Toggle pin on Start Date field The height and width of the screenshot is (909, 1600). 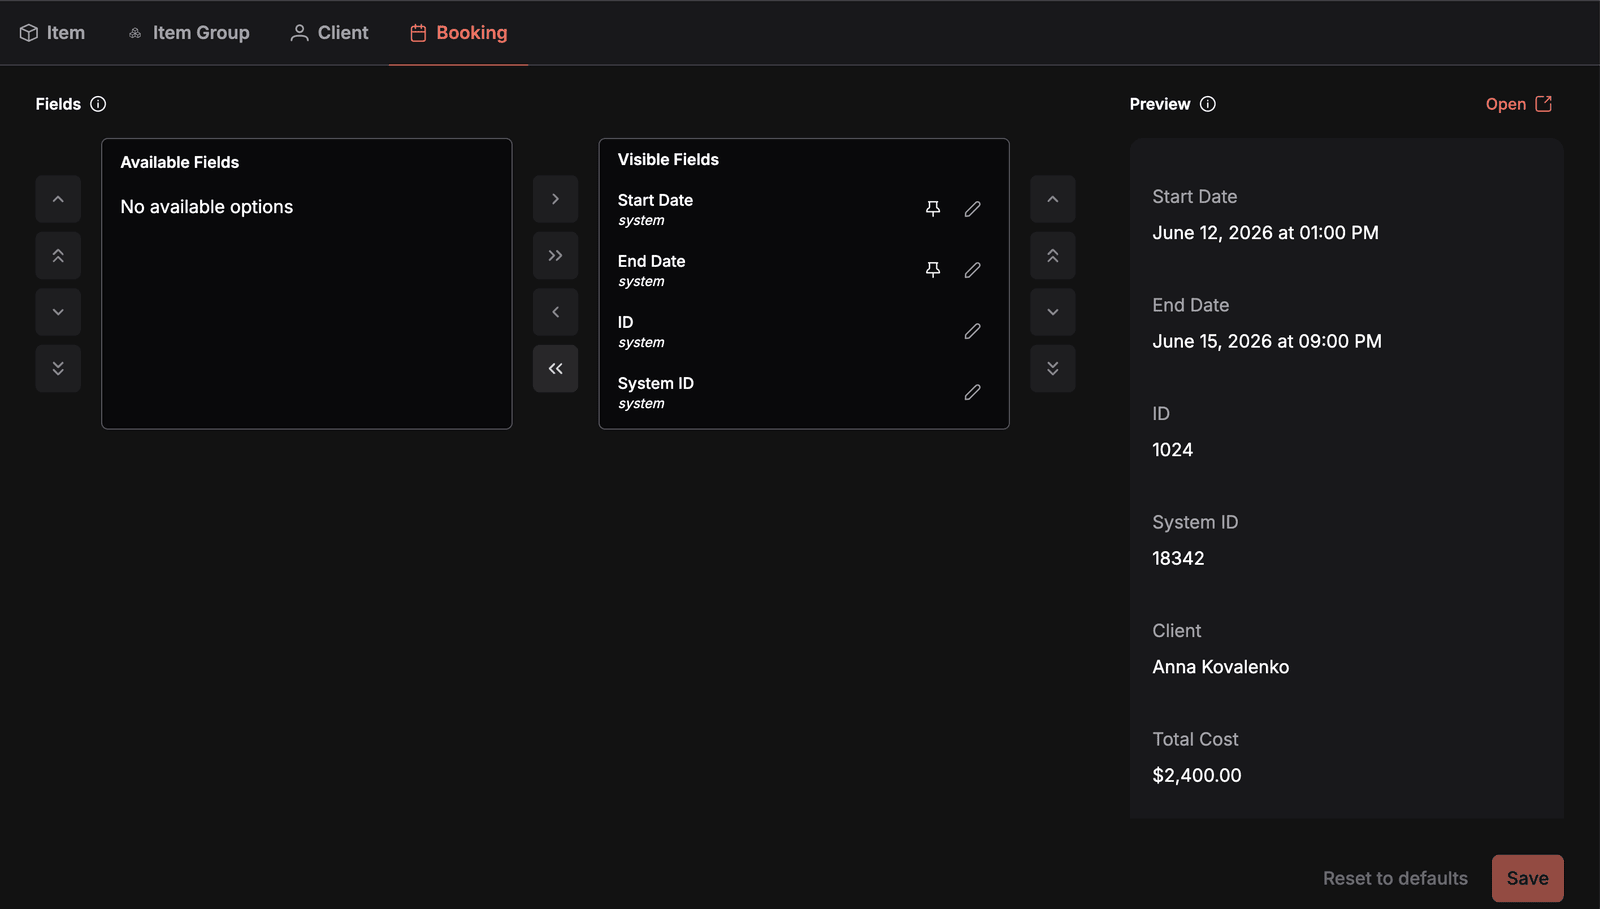tap(933, 209)
